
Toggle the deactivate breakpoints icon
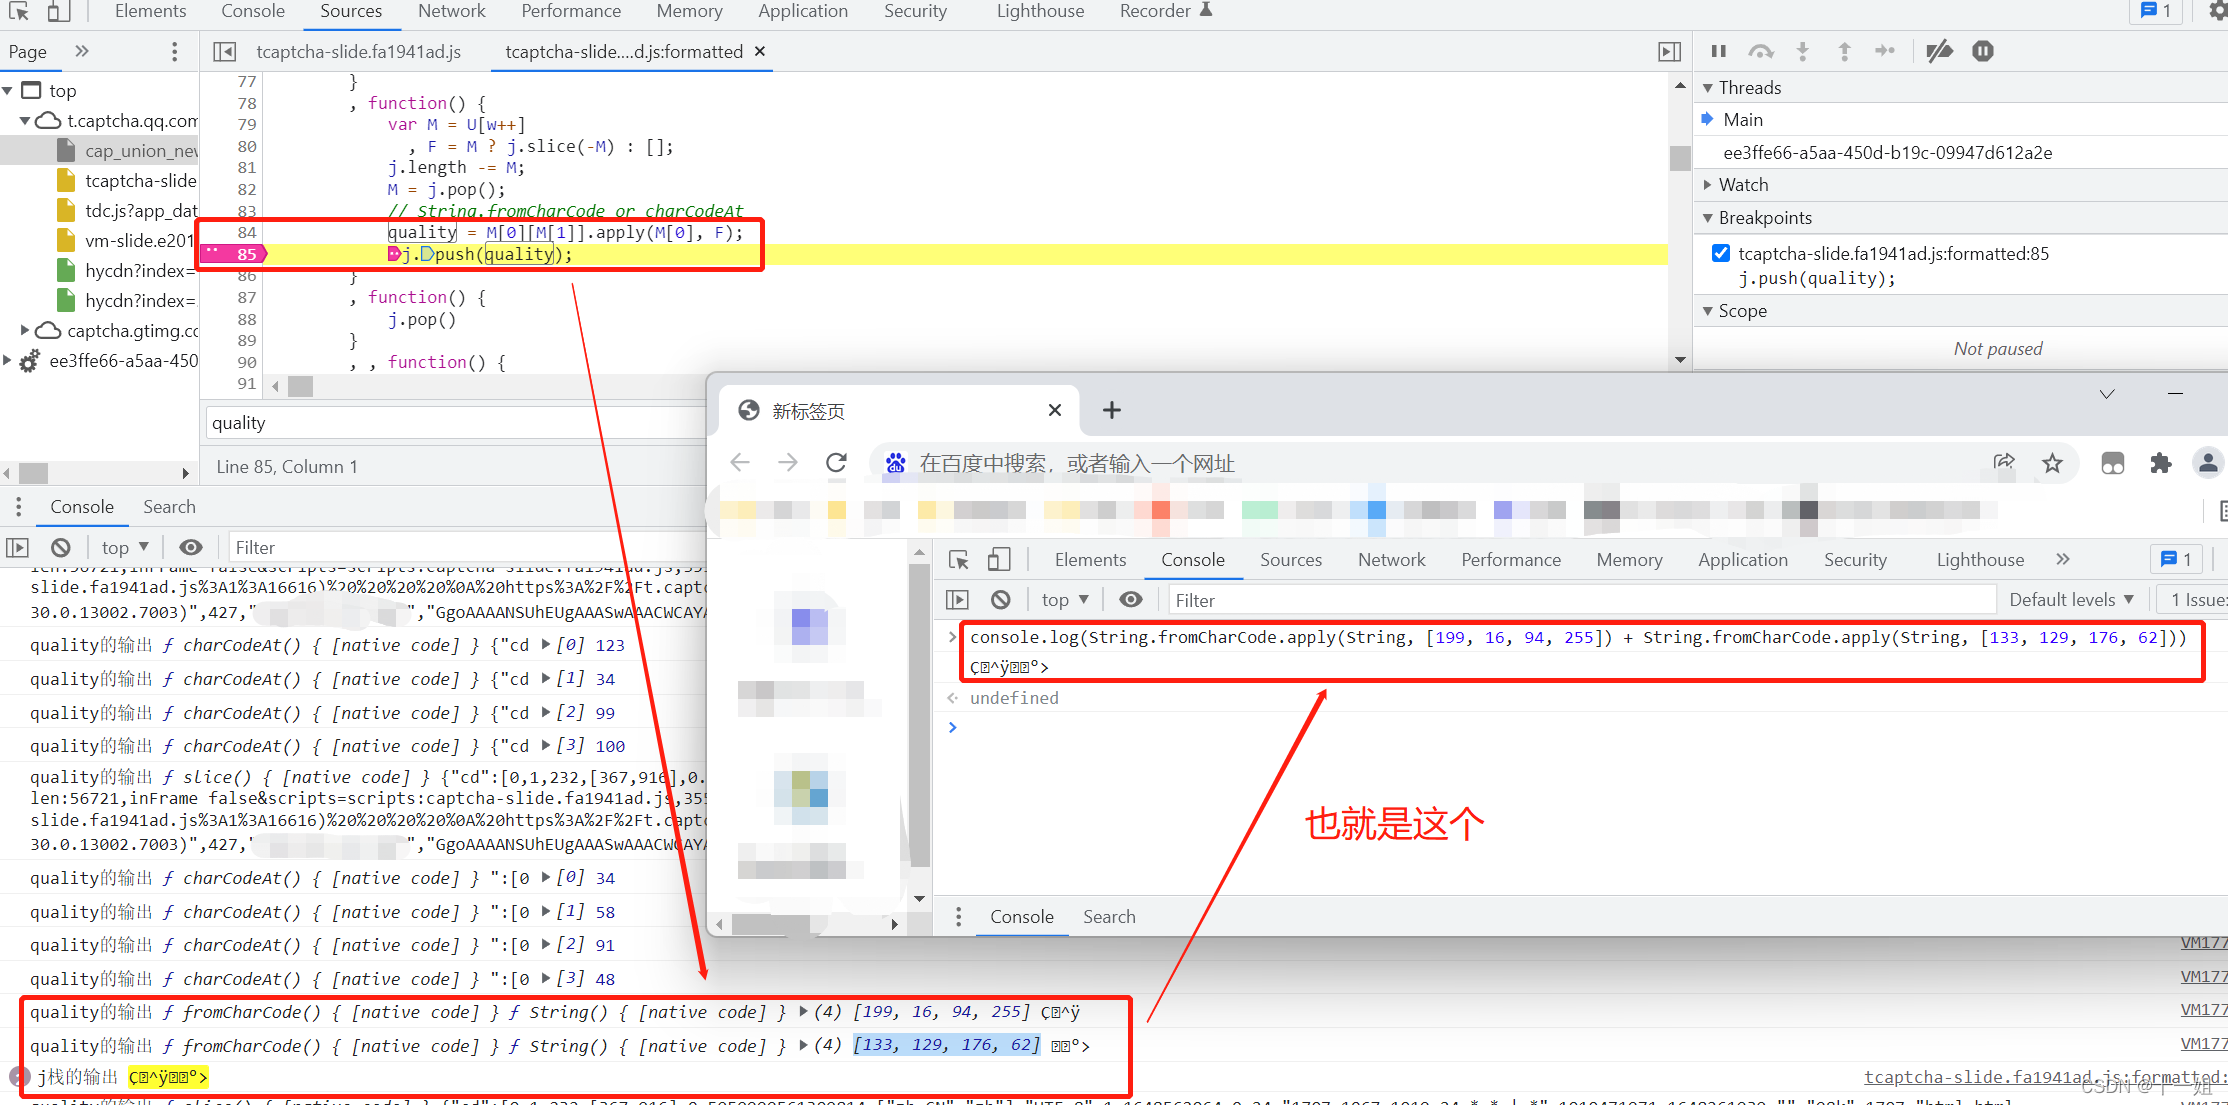tap(1940, 51)
